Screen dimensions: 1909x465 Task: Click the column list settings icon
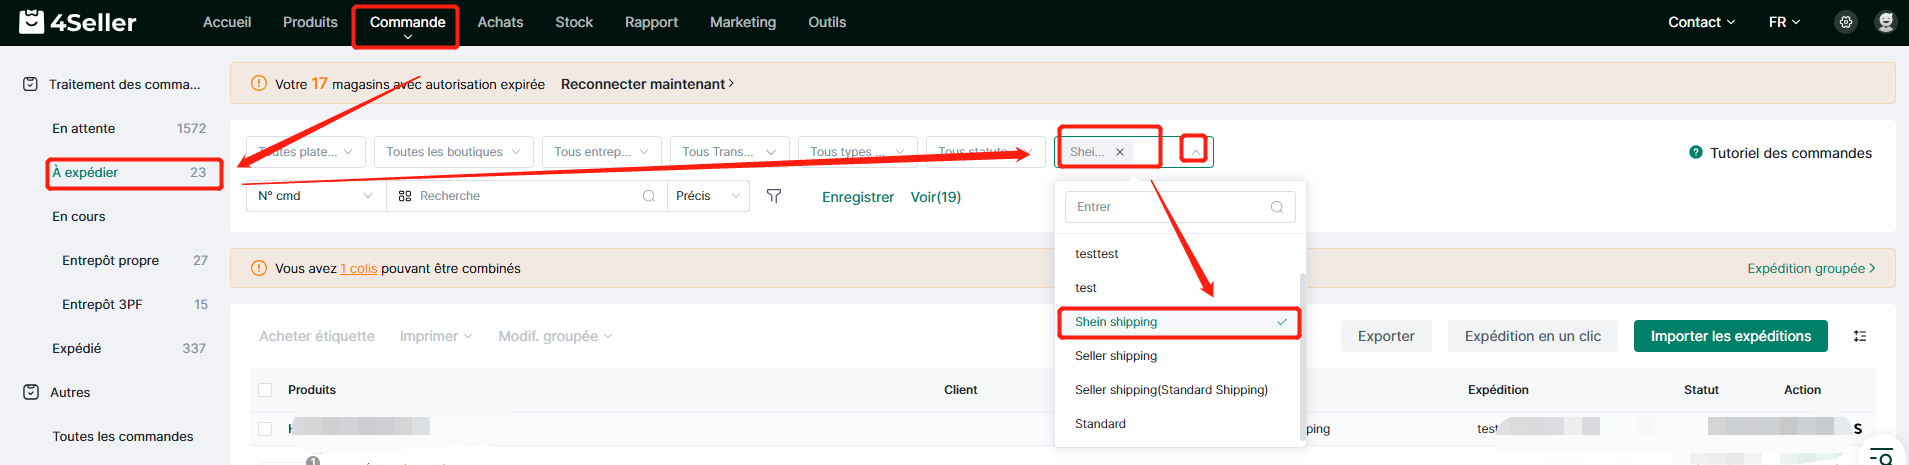point(1860,336)
